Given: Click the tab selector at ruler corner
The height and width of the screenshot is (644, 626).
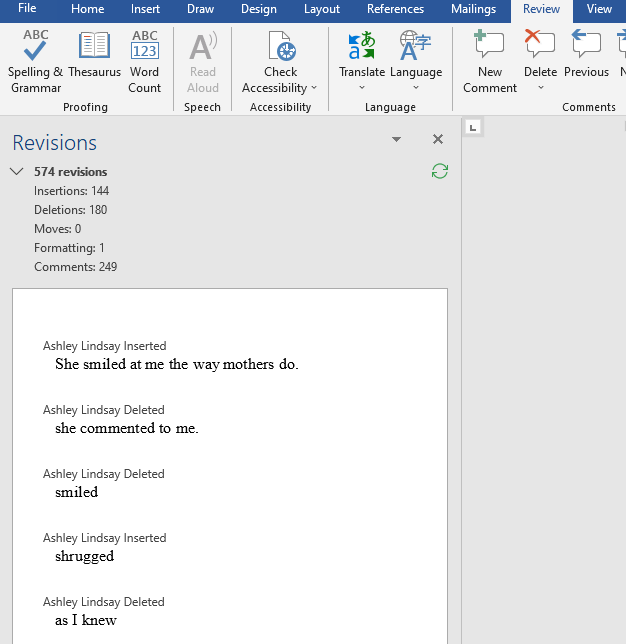Looking at the screenshot, I should [x=473, y=127].
